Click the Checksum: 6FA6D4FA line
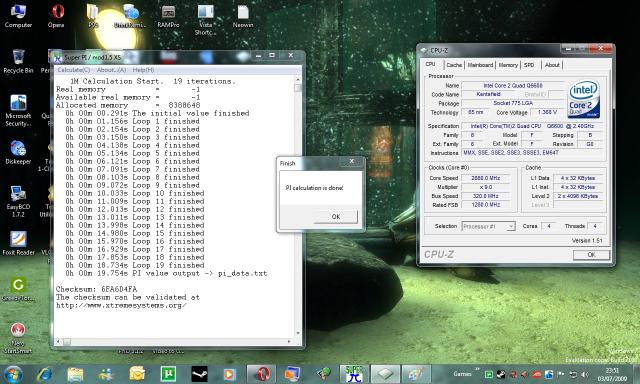640x384 pixels. (96, 289)
